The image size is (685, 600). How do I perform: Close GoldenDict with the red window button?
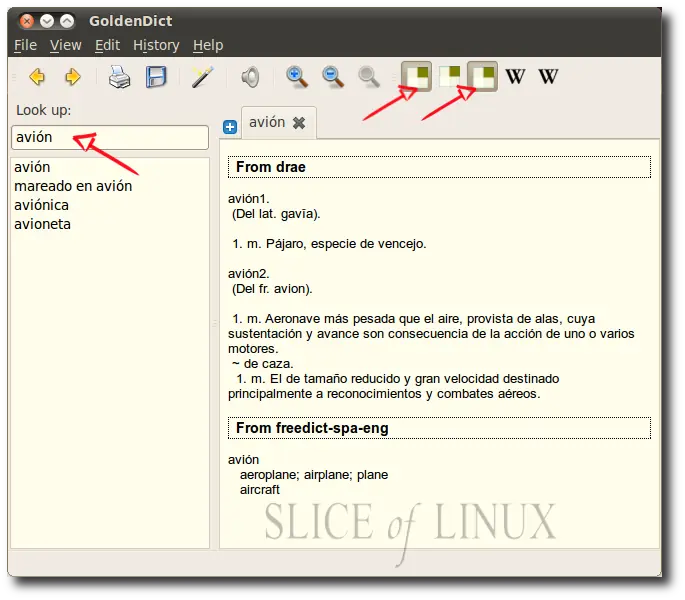[x=27, y=21]
